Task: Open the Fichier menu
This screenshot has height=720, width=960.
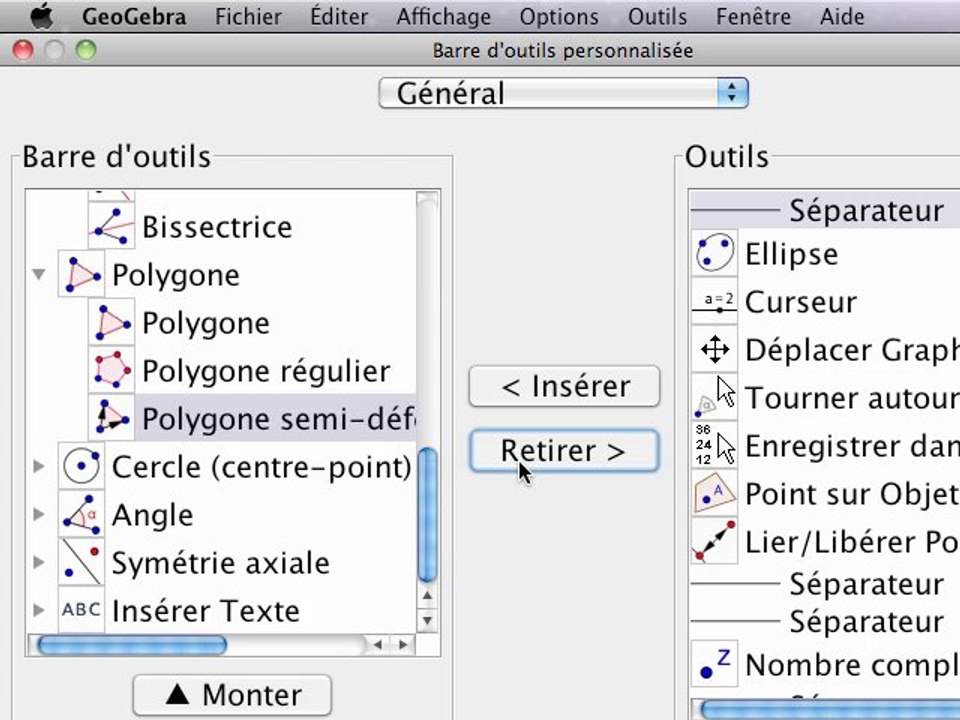Action: (x=248, y=17)
